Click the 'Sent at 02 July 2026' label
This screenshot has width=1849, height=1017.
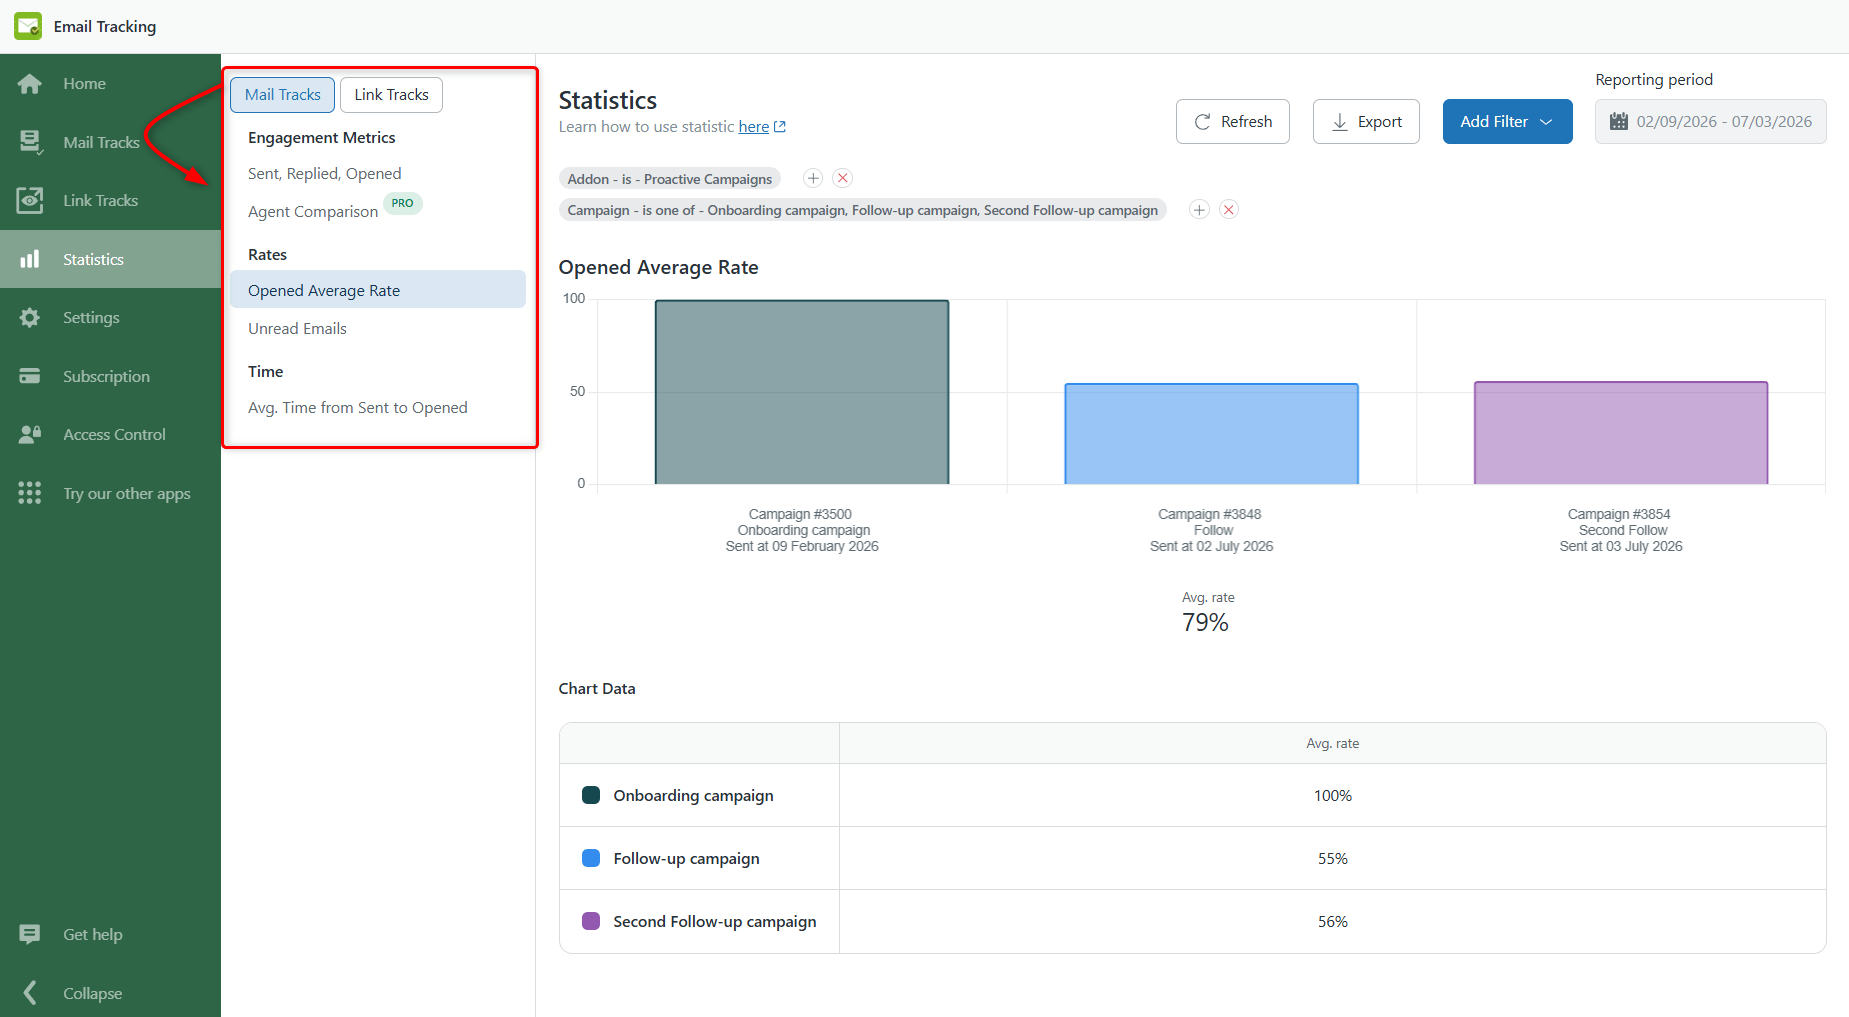click(x=1211, y=546)
